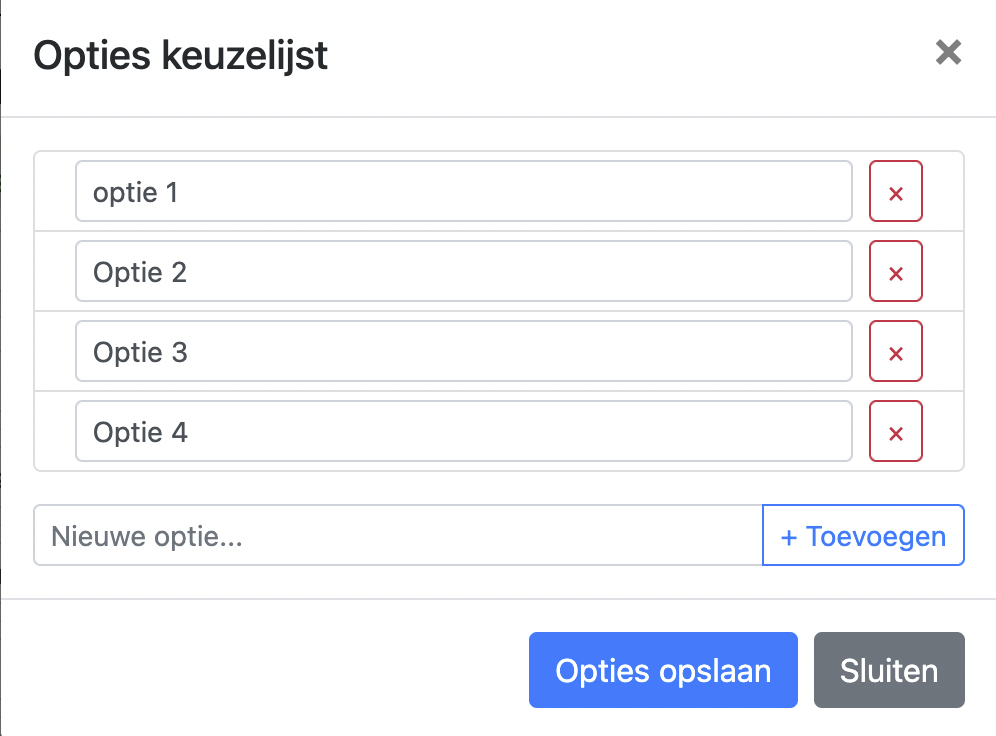
Task: Delete the 'Optie 2' entry
Action: click(896, 271)
